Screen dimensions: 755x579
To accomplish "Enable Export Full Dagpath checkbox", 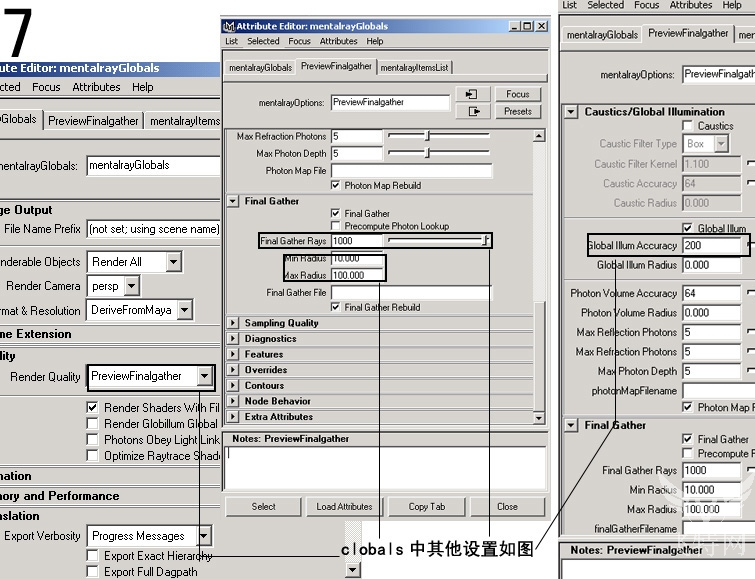I will pos(92,571).
